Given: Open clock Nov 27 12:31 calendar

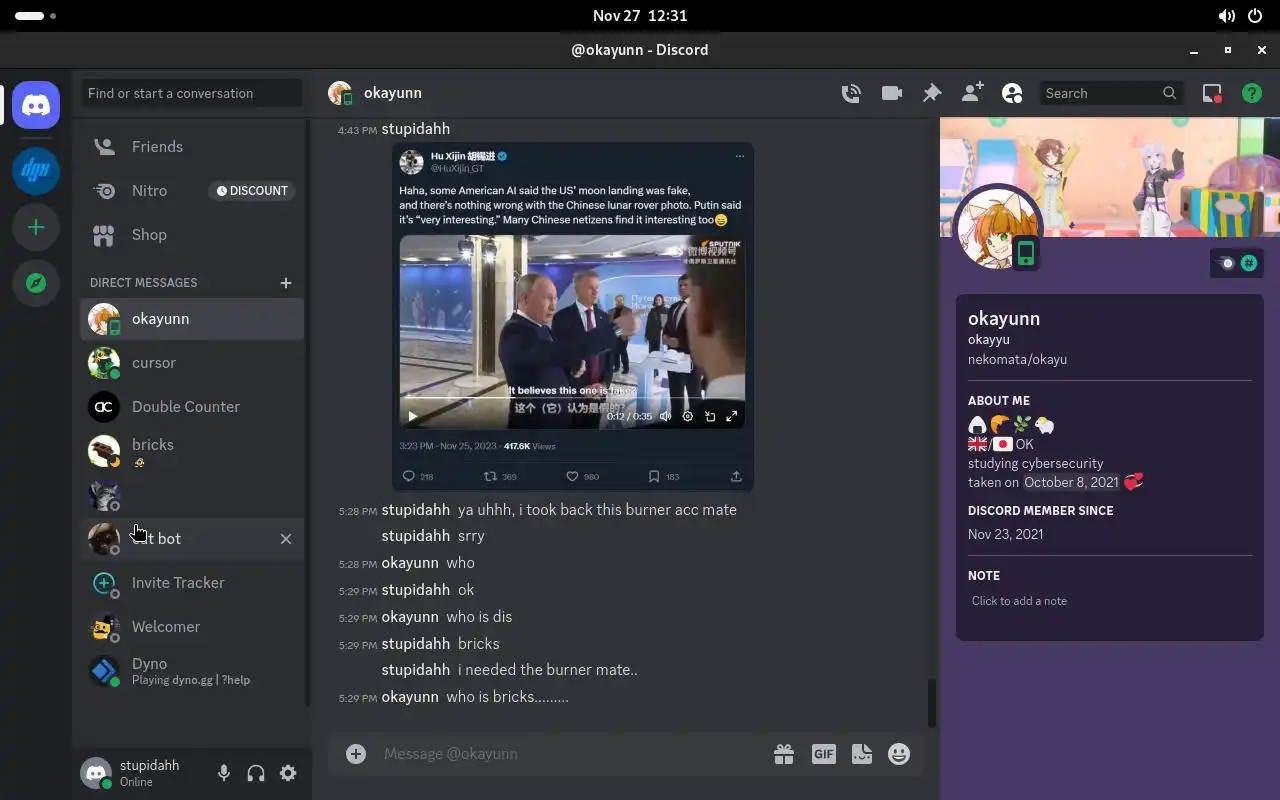Looking at the screenshot, I should click(x=640, y=16).
